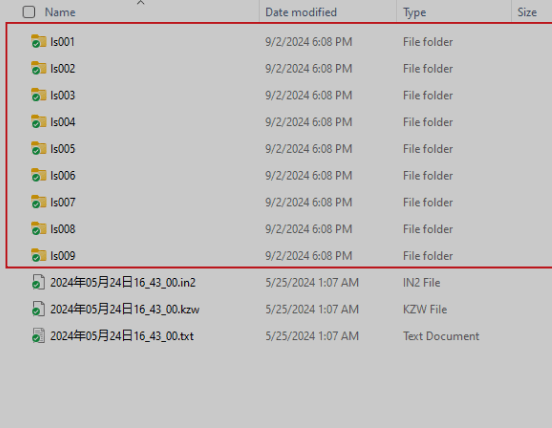The height and width of the screenshot is (428, 552).
Task: Select the ls008 folder name
Action: 63,229
